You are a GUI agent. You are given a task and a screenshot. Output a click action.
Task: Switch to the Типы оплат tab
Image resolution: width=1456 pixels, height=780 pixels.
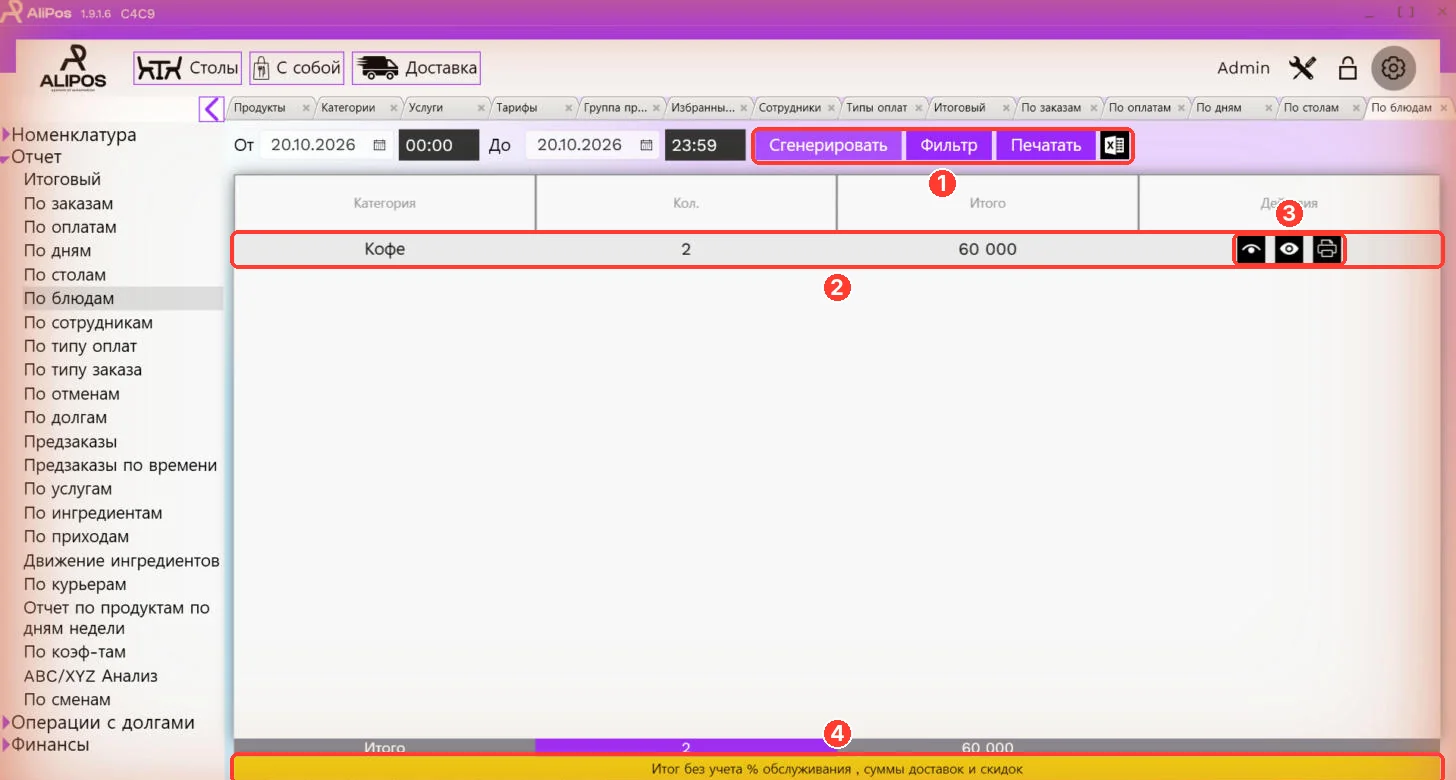[x=876, y=108]
